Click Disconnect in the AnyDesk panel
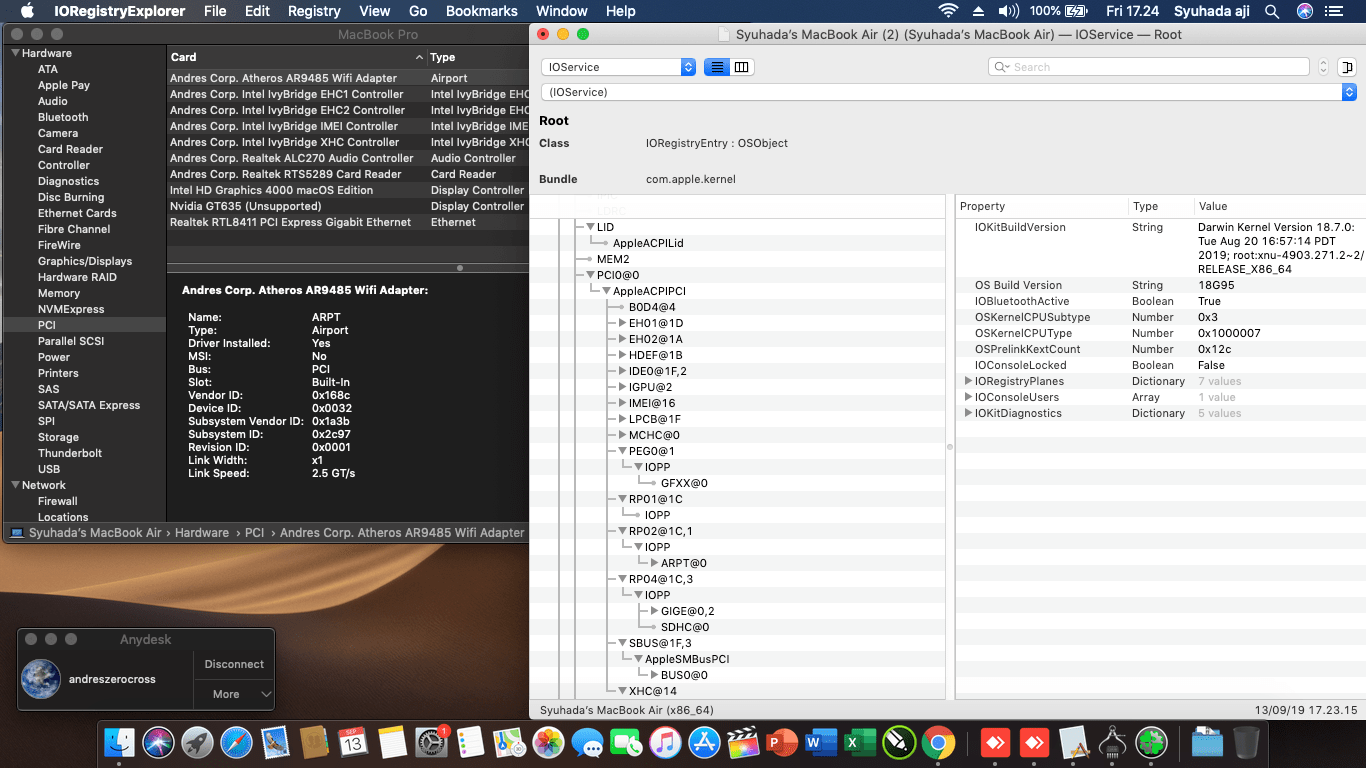The image size is (1366, 768). click(234, 664)
